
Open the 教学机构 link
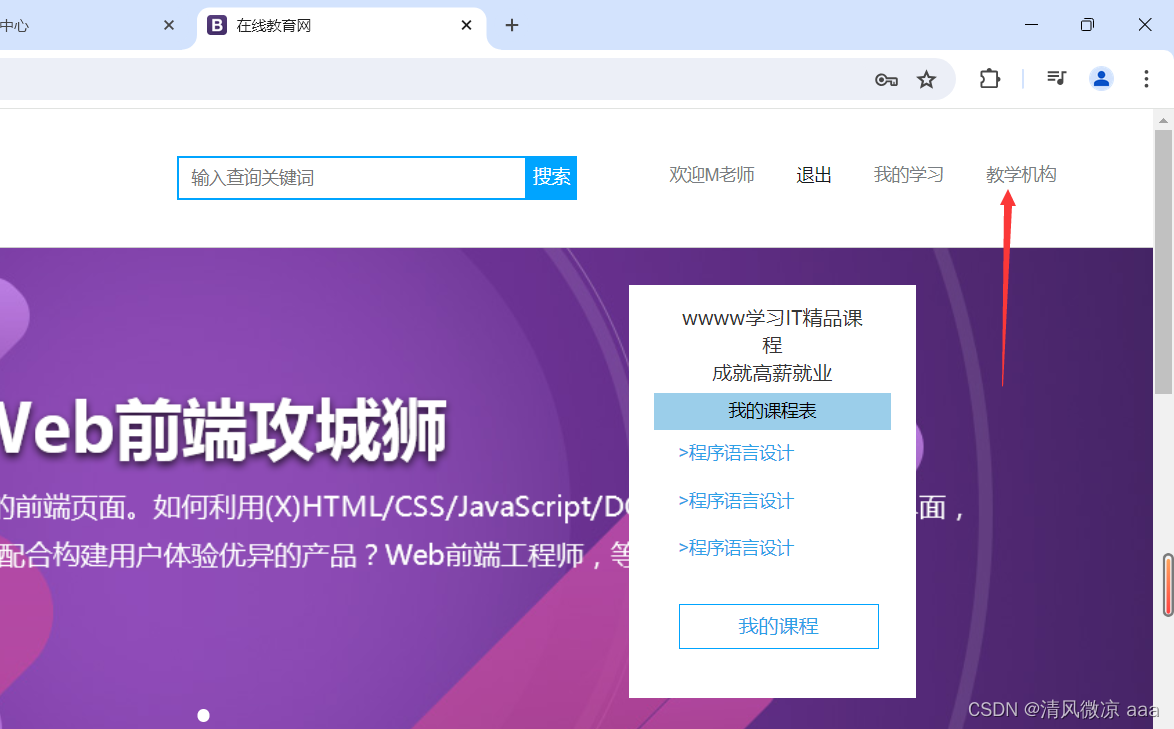point(1021,175)
